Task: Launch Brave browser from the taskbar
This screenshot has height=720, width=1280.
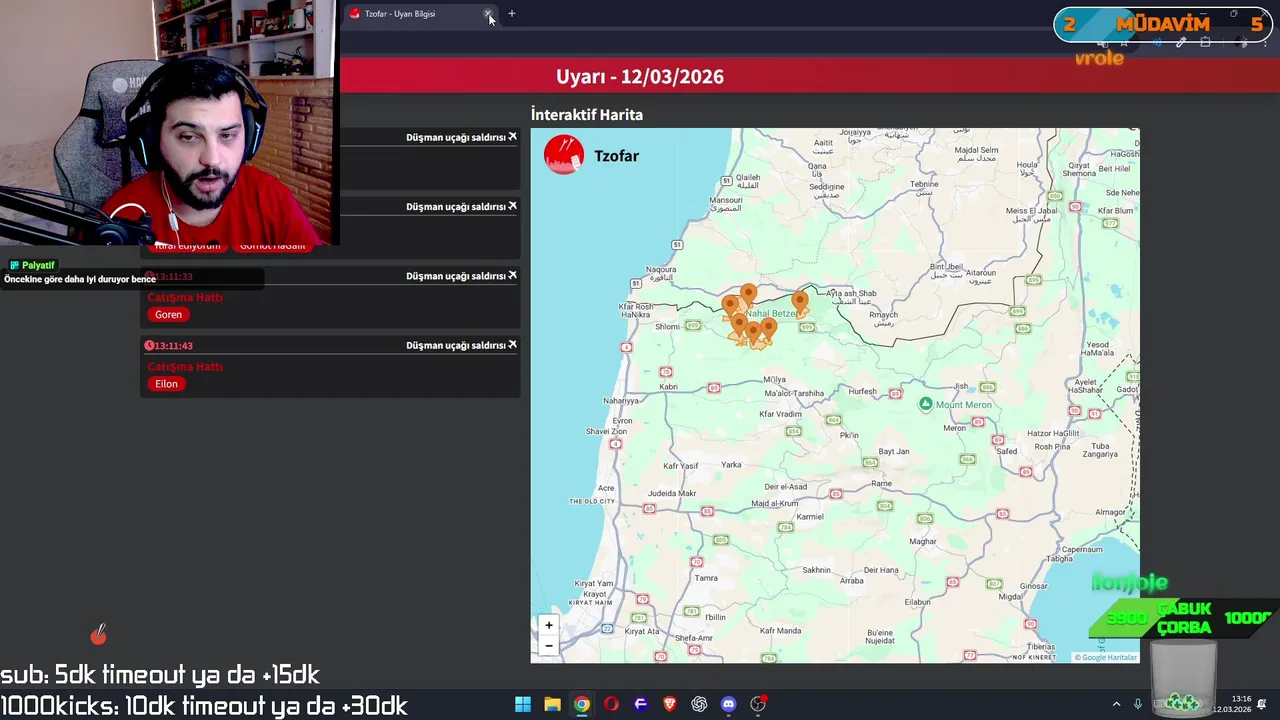Action: [x=670, y=704]
